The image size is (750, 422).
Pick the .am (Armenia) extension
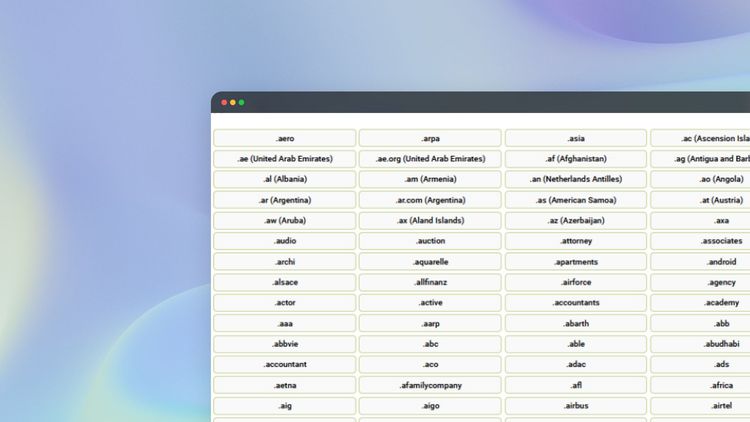(430, 179)
